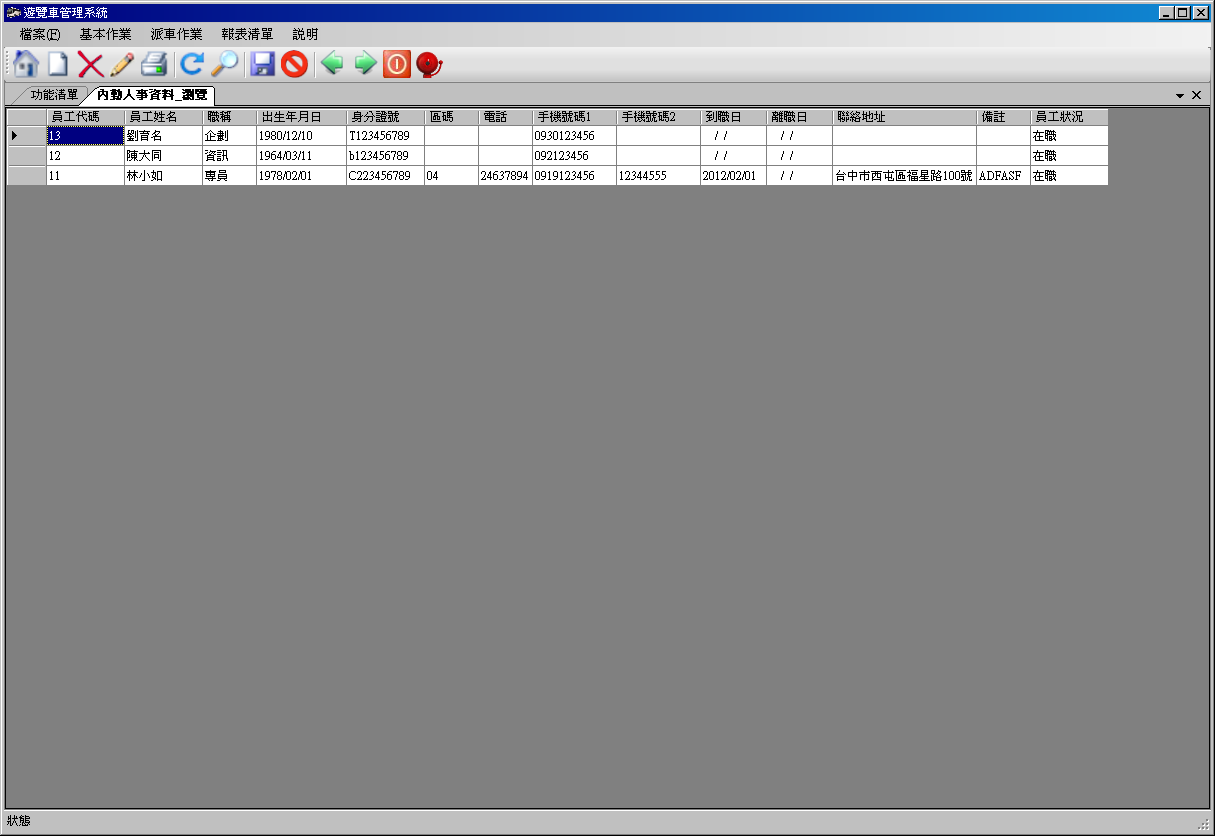Click the 區碼 column header

tap(451, 117)
